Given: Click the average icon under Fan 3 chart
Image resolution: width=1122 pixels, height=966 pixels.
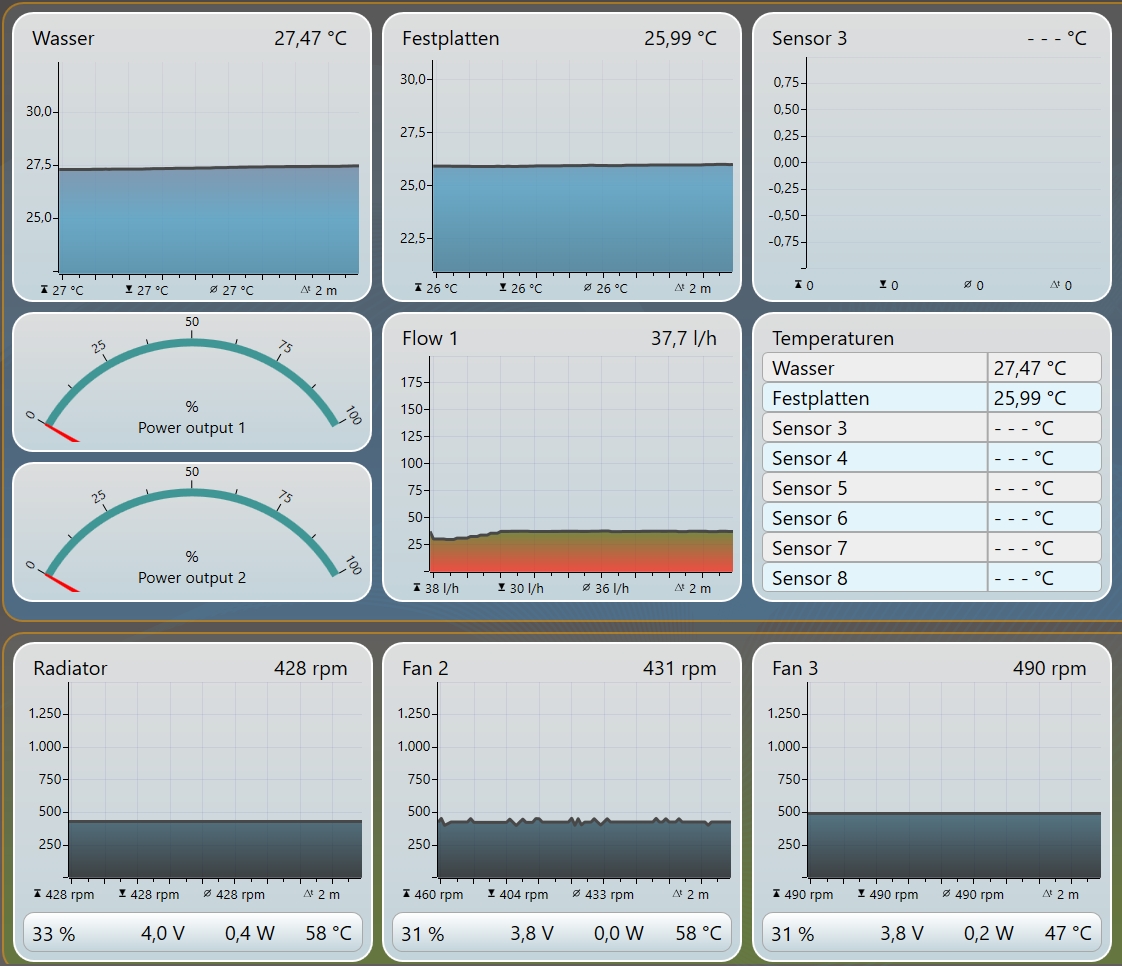Looking at the screenshot, I should [947, 894].
